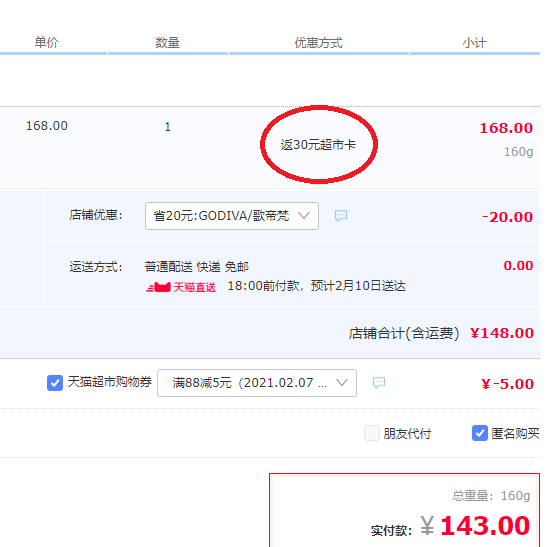Disable the 匿名购买 checkbox
The width and height of the screenshot is (550, 547).
coord(479,433)
